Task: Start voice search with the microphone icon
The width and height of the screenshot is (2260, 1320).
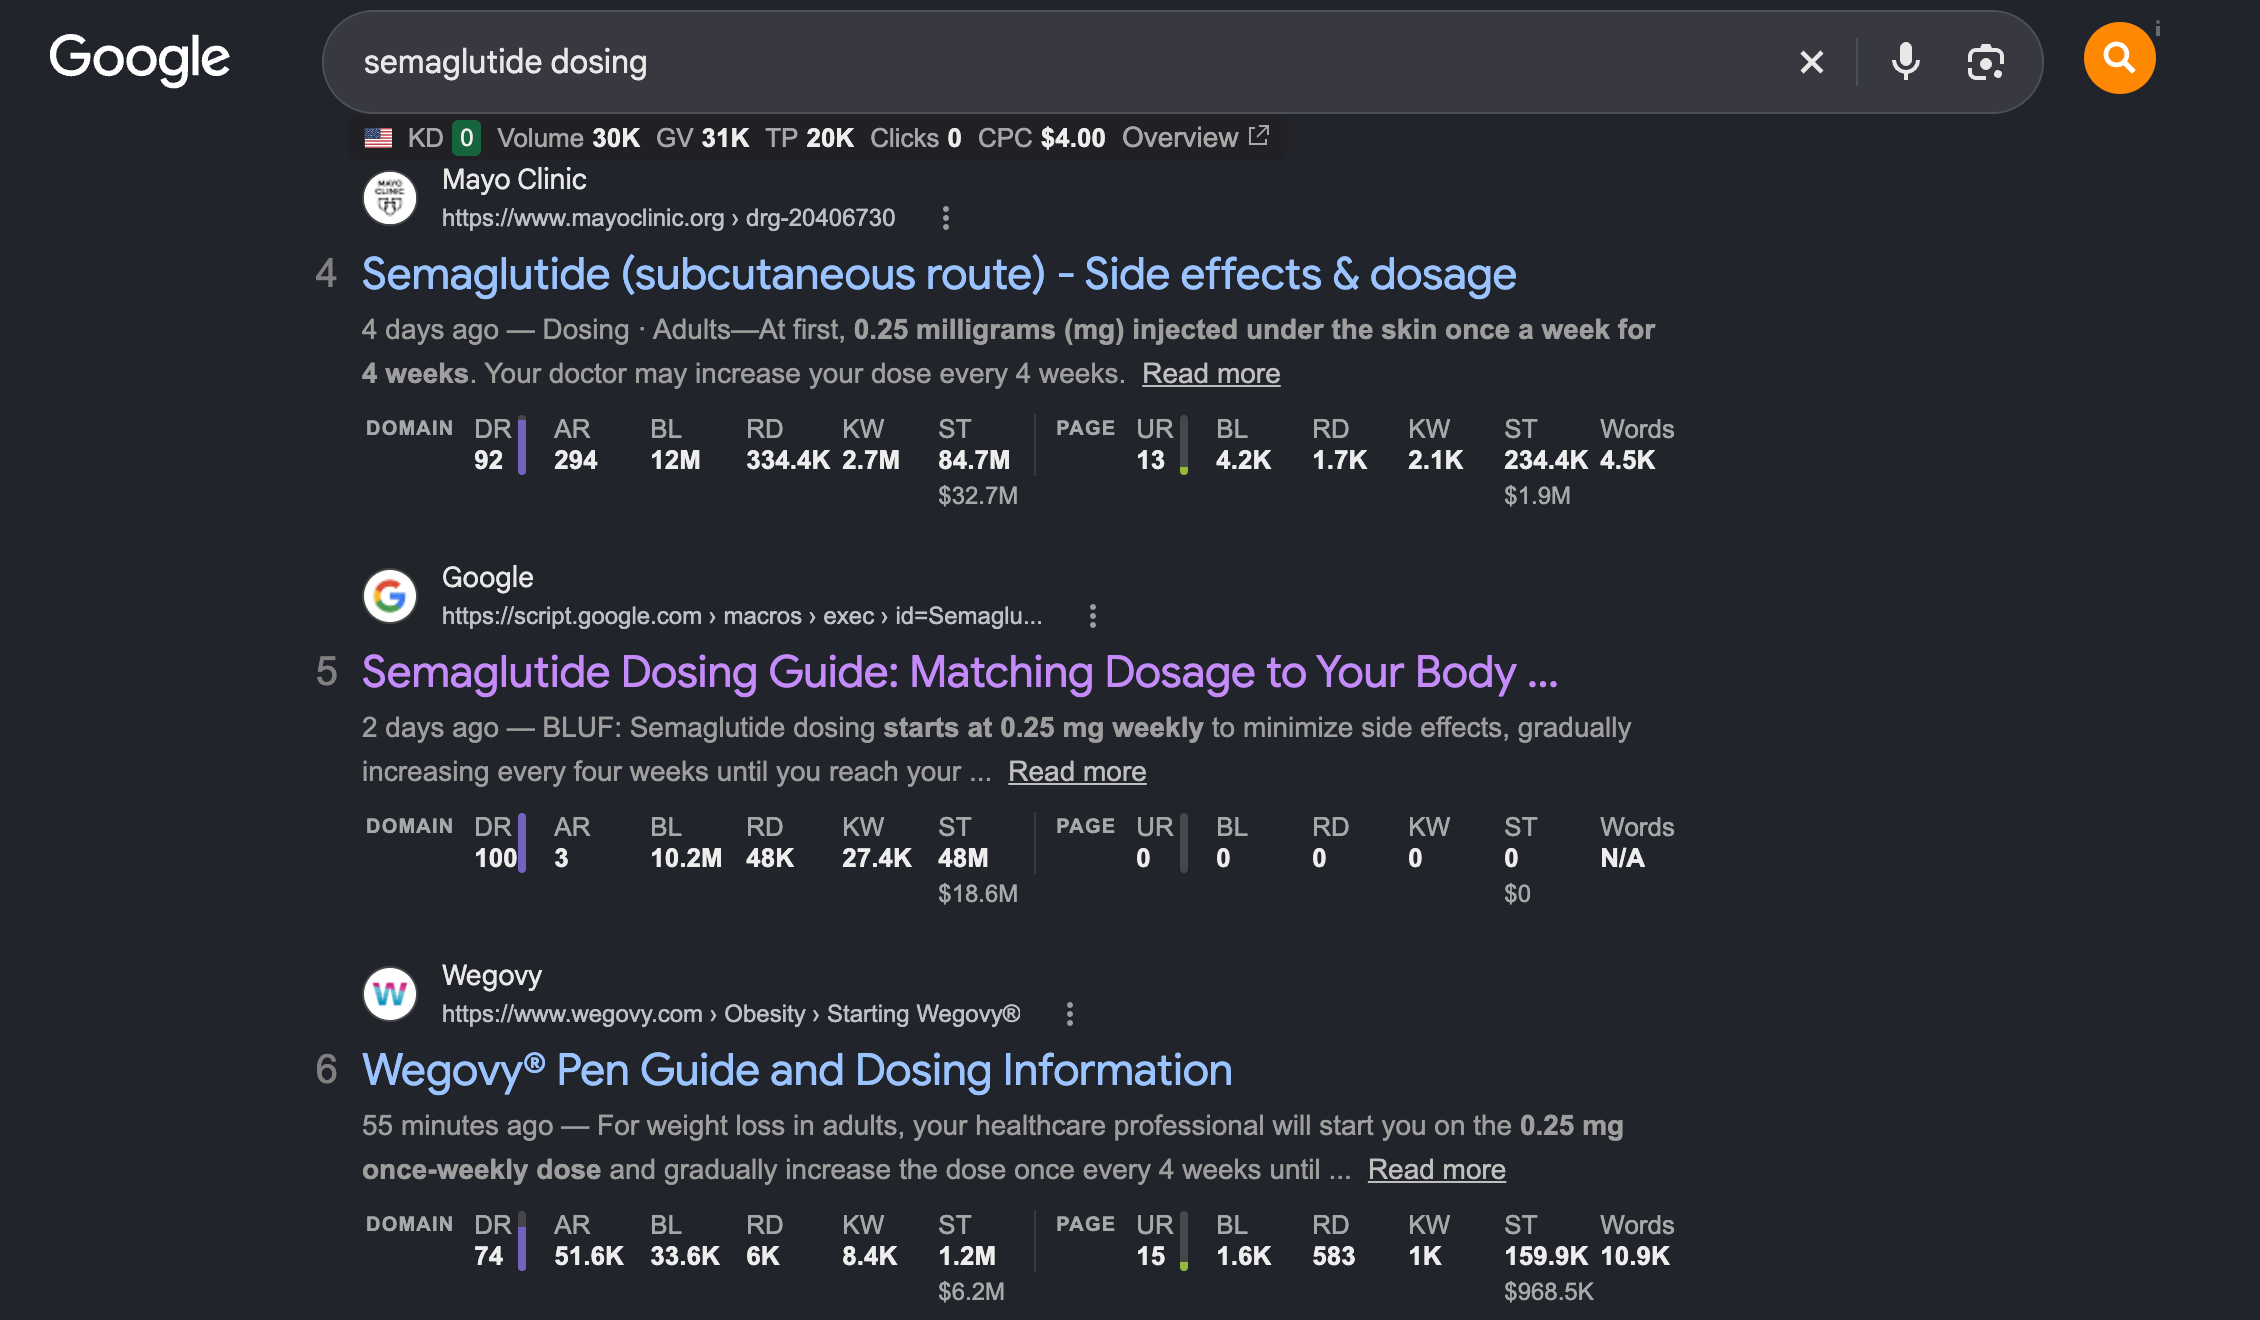Action: click(x=1906, y=62)
